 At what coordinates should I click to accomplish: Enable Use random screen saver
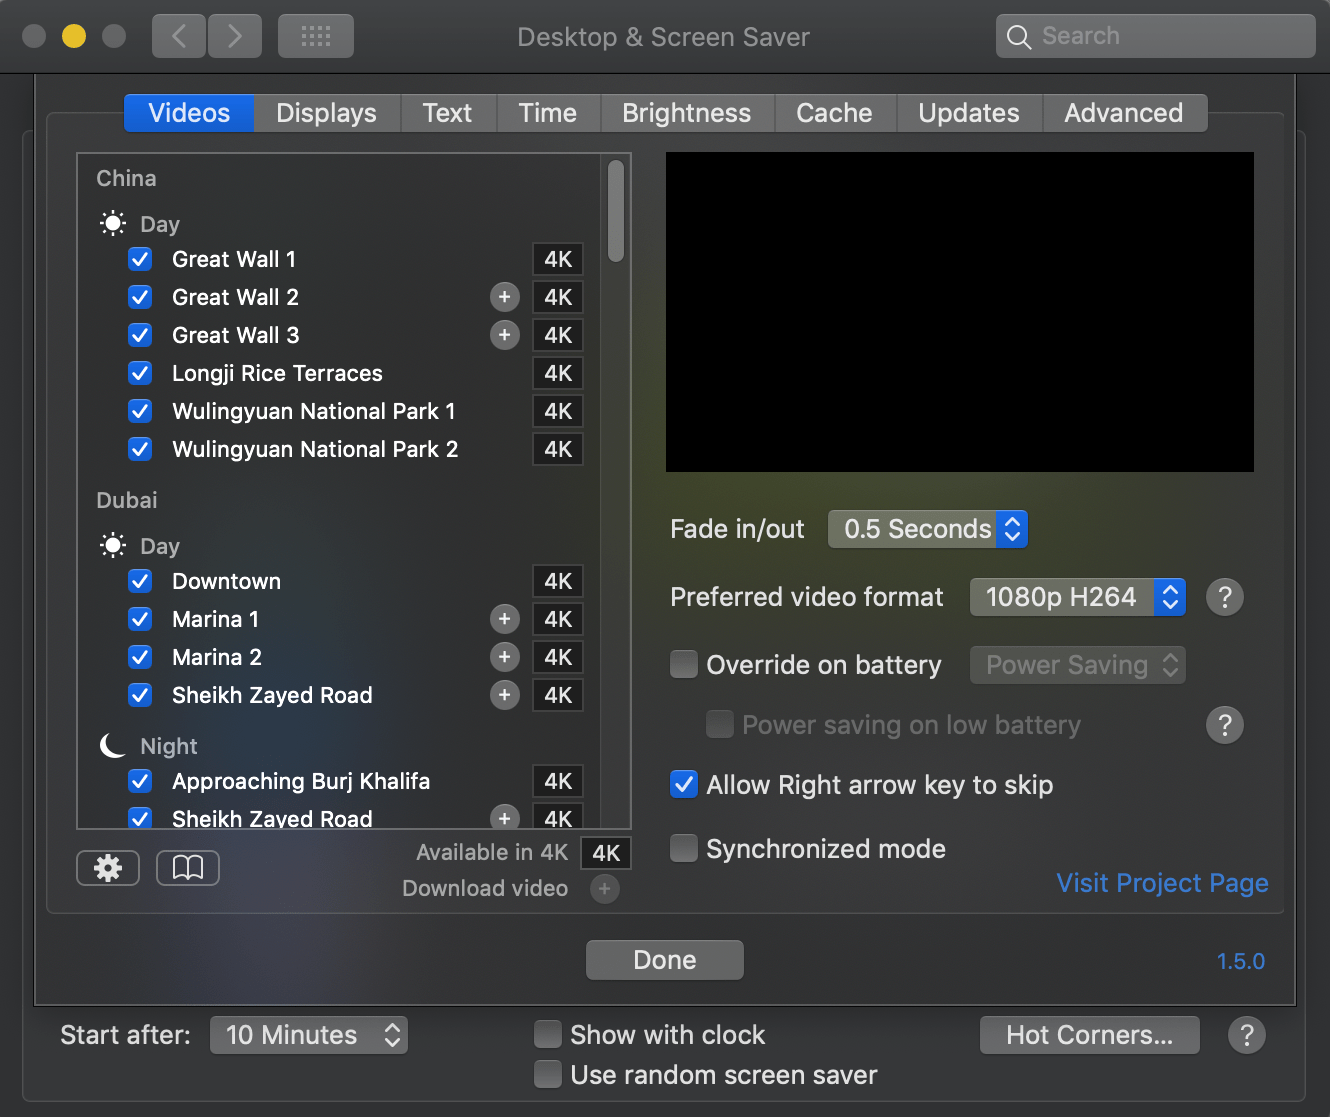[548, 1074]
